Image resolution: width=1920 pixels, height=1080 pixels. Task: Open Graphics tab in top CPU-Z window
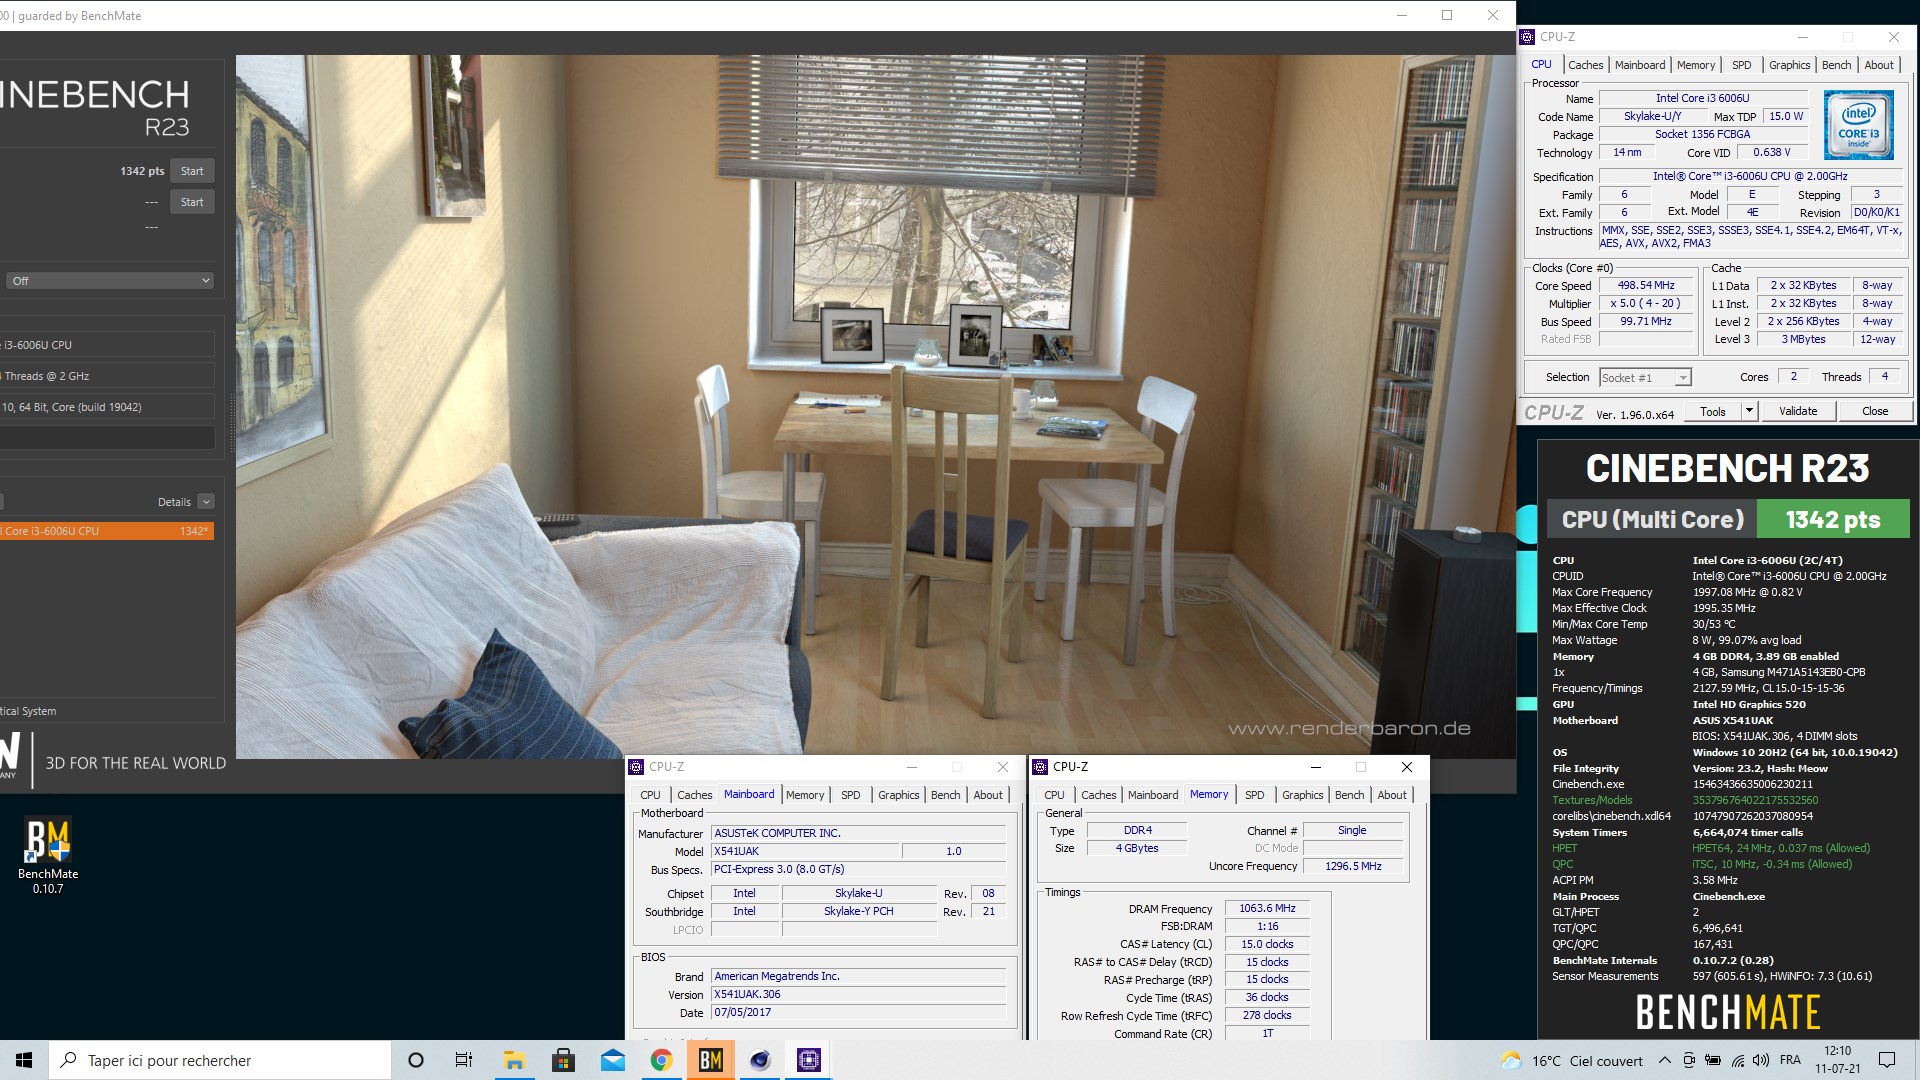[x=1789, y=65]
